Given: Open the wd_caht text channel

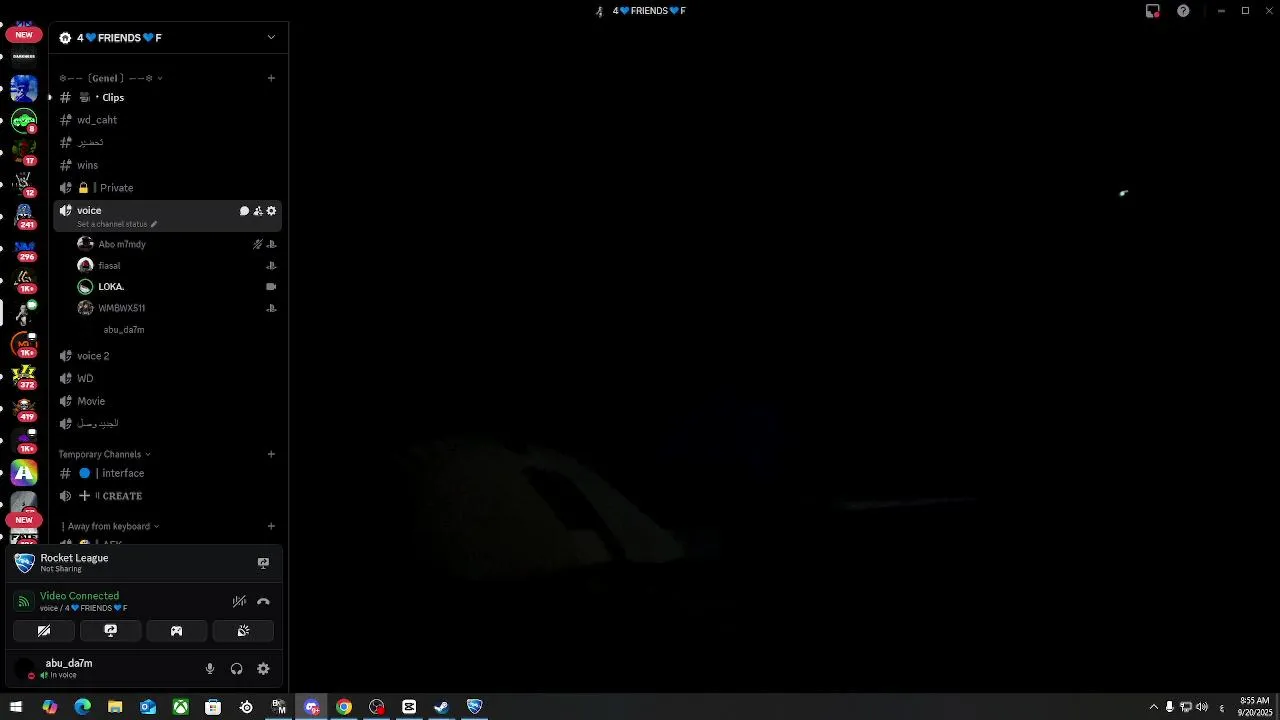Looking at the screenshot, I should [x=168, y=120].
